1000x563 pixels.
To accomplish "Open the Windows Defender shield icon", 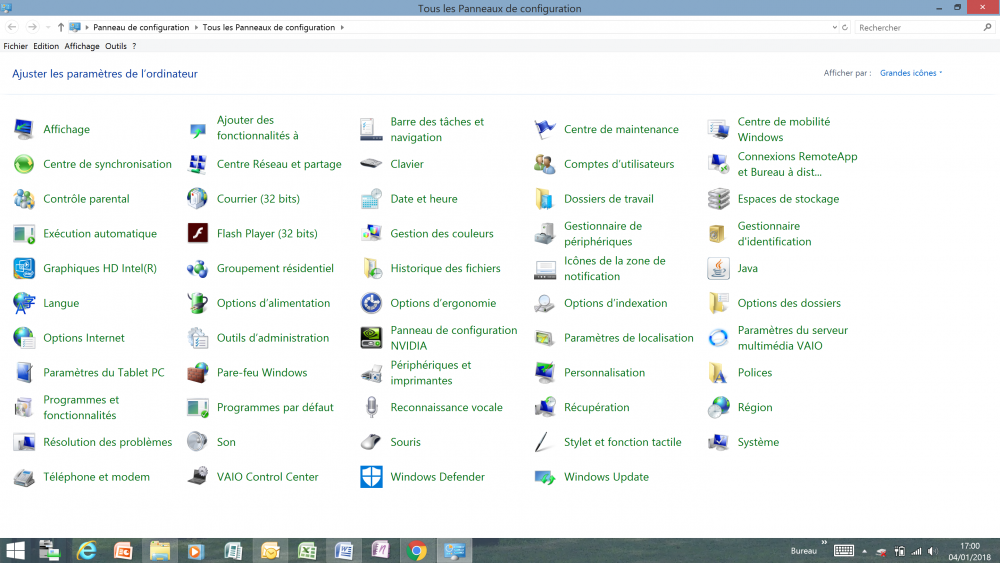I will point(371,477).
